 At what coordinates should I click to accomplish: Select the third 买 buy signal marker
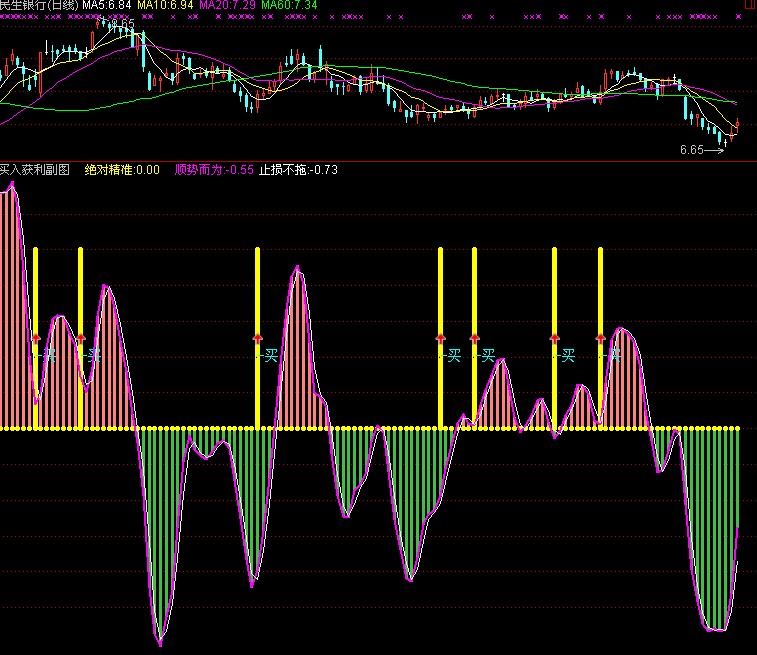coord(270,355)
